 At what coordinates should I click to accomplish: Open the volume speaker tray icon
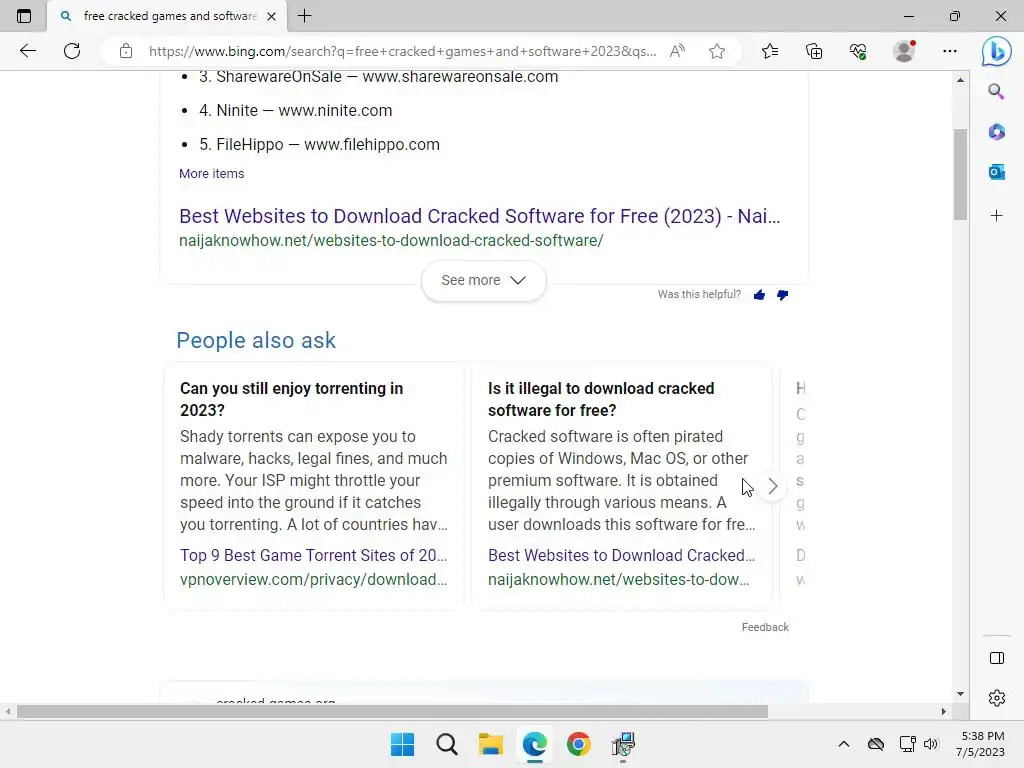coord(931,744)
